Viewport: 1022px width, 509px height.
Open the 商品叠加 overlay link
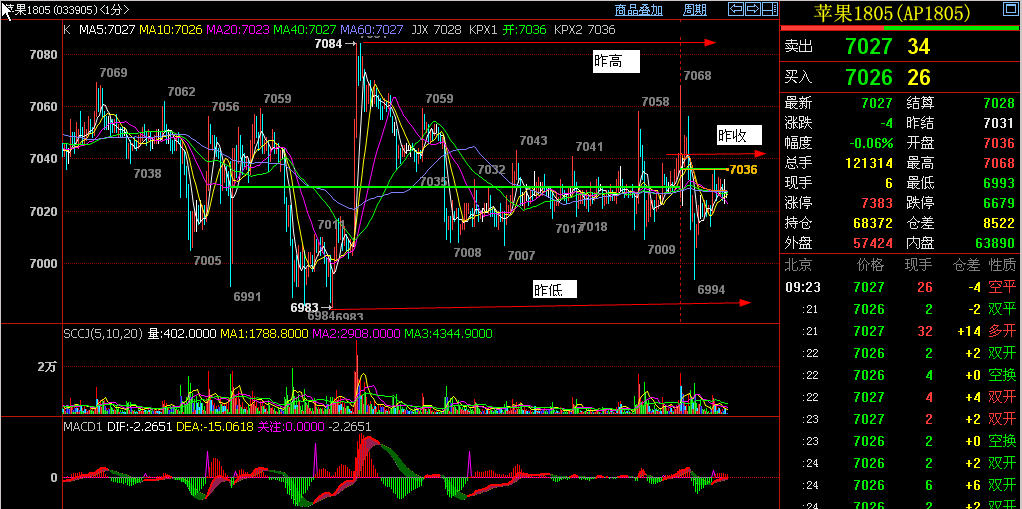coord(638,10)
